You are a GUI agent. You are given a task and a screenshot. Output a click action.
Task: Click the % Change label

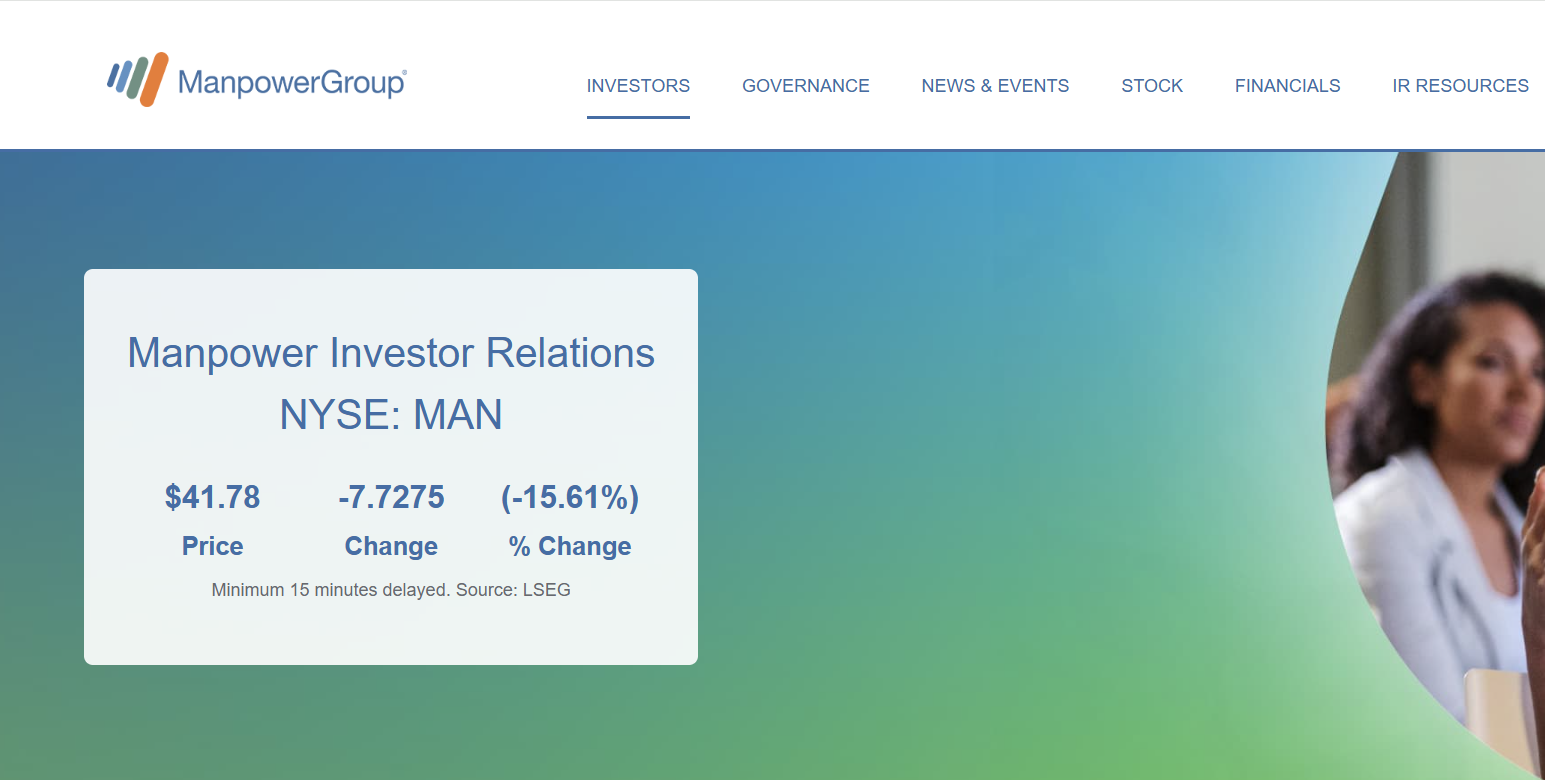point(570,546)
